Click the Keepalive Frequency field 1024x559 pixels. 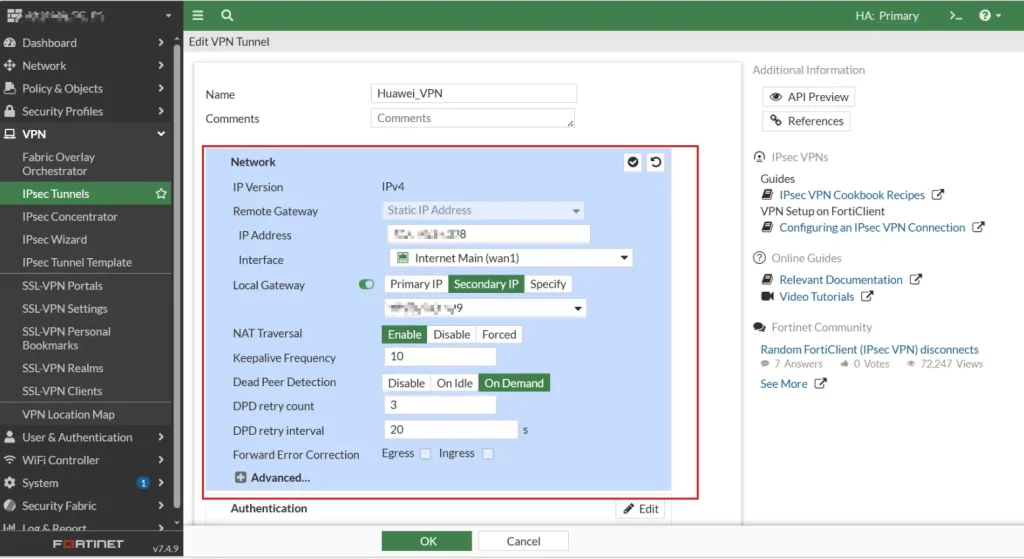(x=440, y=357)
